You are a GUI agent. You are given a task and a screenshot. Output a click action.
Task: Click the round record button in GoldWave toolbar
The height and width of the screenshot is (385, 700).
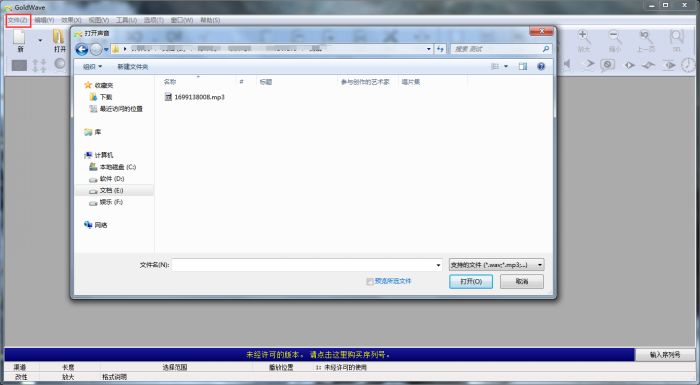point(60,64)
